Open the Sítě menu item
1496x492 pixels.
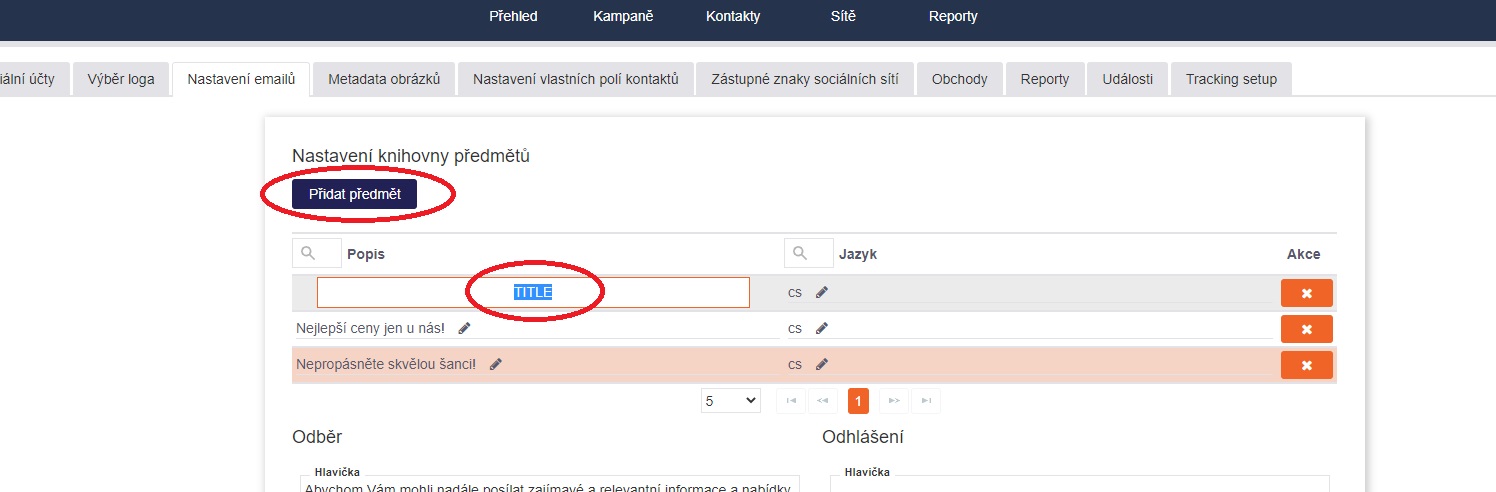coord(843,16)
